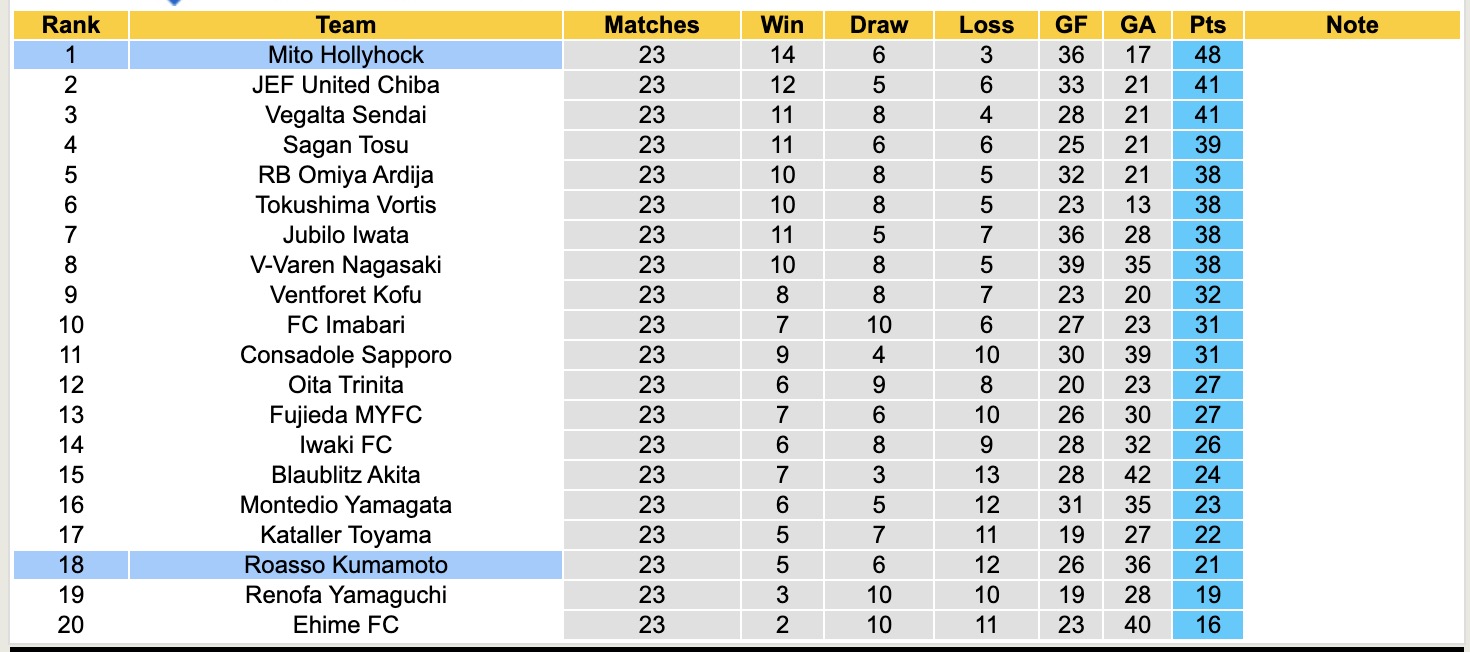Click on Consadole Sapporo
1470x652 pixels.
[346, 355]
